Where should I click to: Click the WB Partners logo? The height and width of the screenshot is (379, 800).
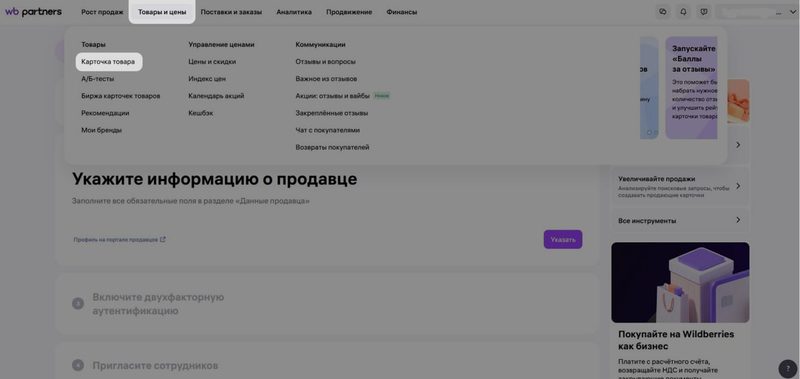click(34, 12)
